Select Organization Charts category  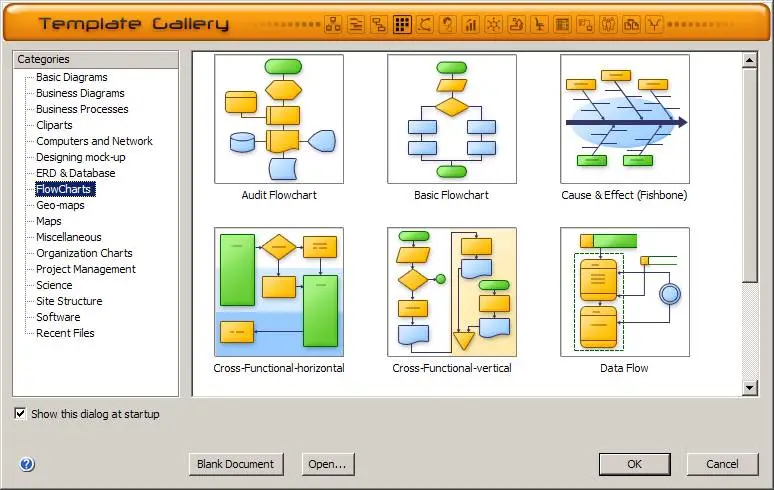[84, 253]
